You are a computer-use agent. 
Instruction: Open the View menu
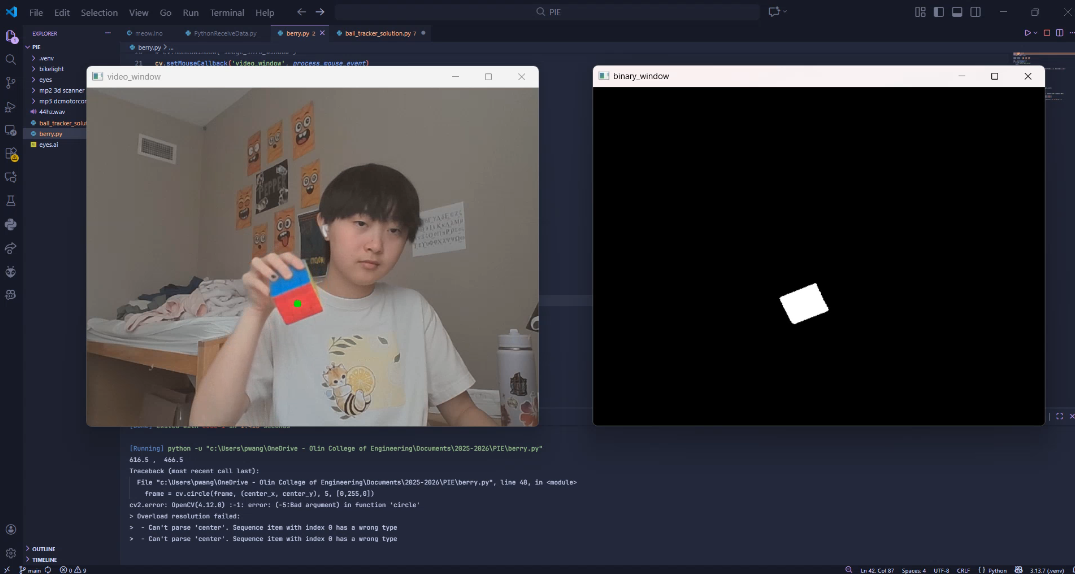click(138, 12)
